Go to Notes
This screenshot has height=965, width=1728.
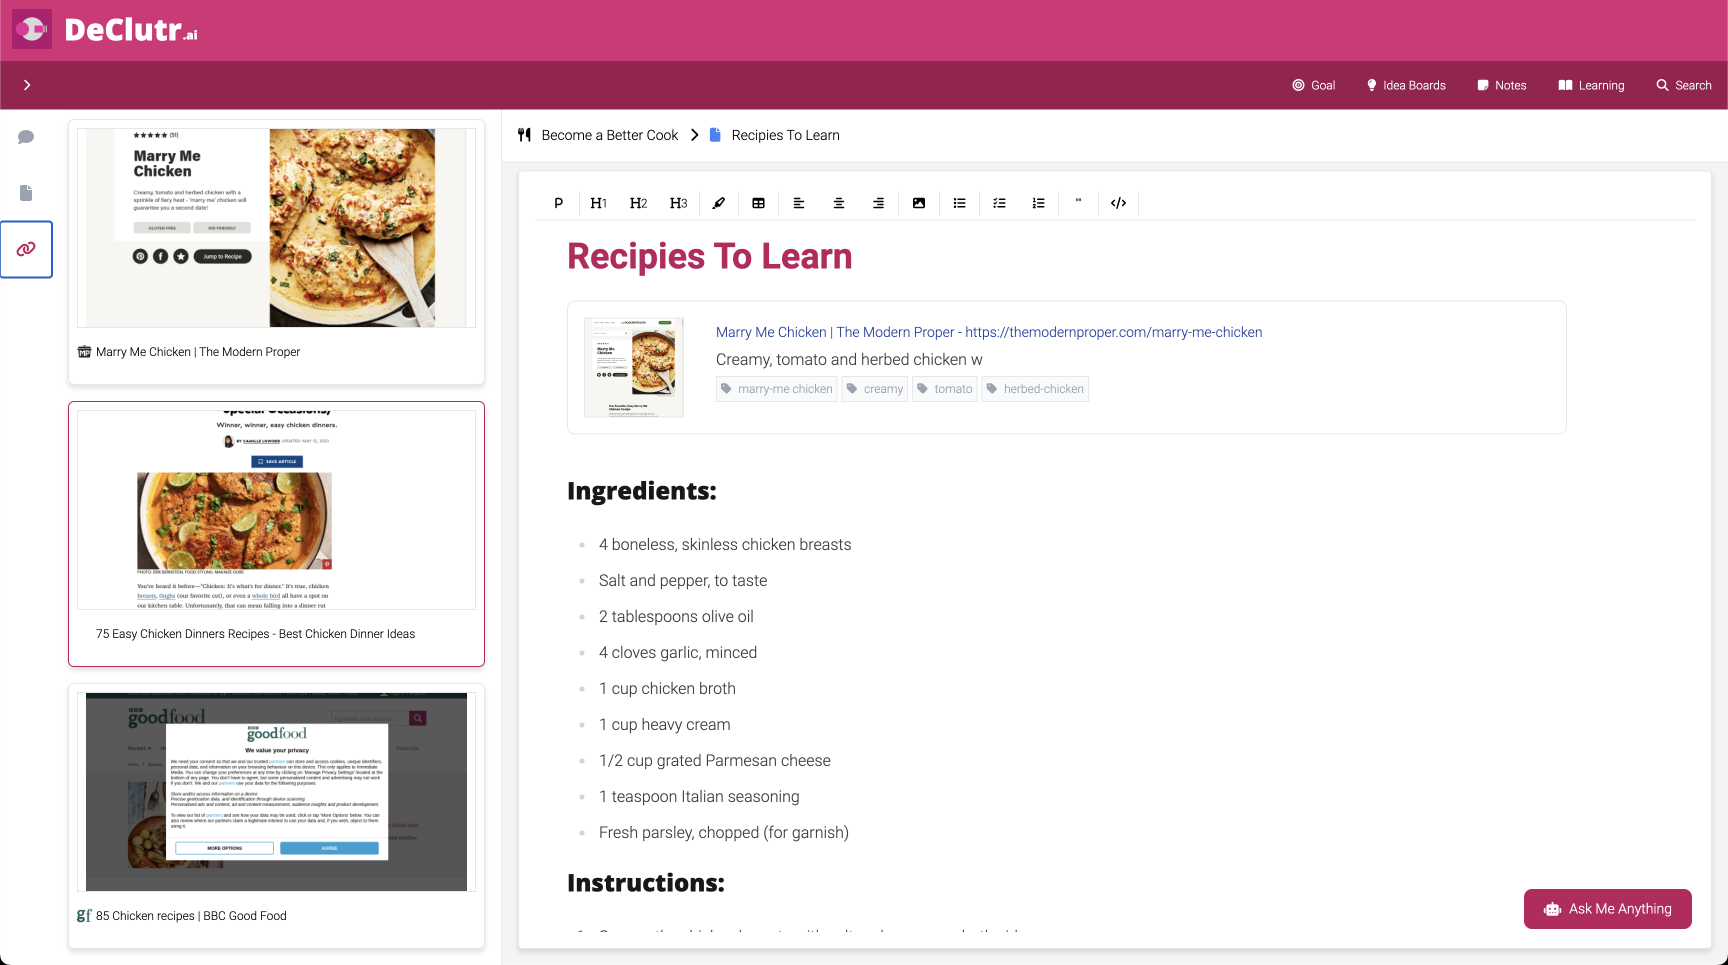point(1502,85)
